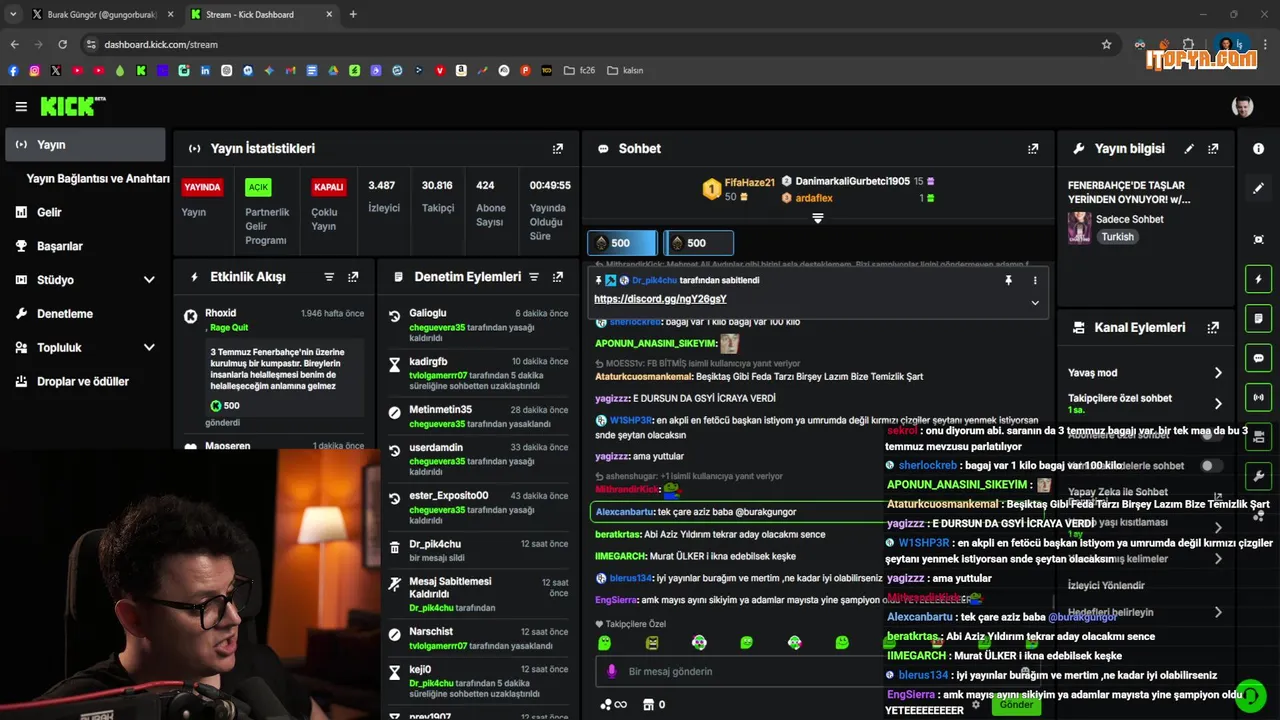Click Rhoxid in Etkinlik Akışı
1280x720 pixels.
pos(221,314)
